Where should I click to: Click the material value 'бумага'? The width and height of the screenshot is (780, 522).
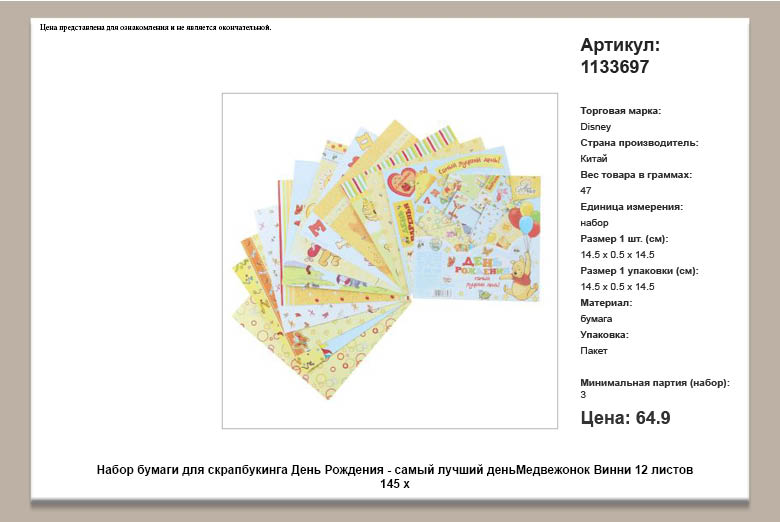point(596,318)
